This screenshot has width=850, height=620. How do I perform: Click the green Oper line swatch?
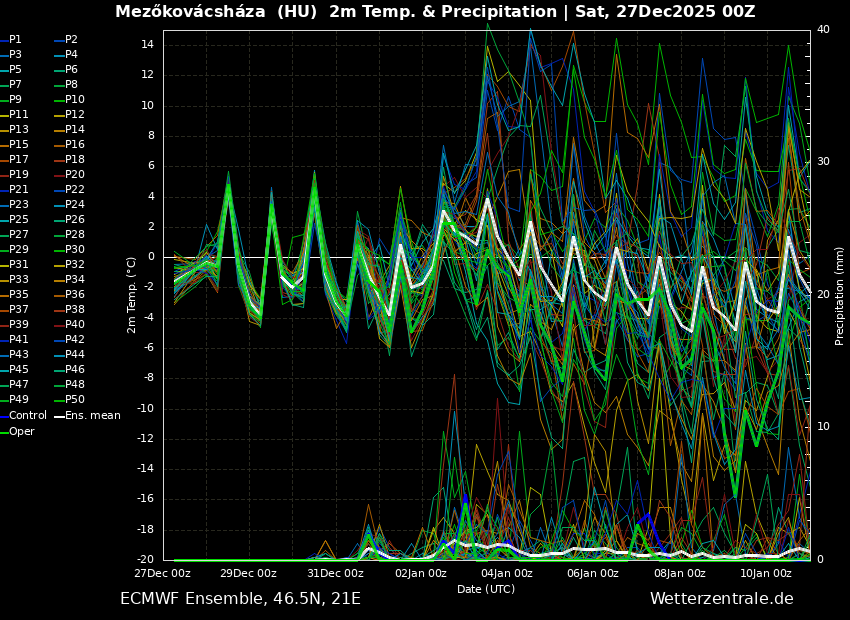click(x=4, y=432)
